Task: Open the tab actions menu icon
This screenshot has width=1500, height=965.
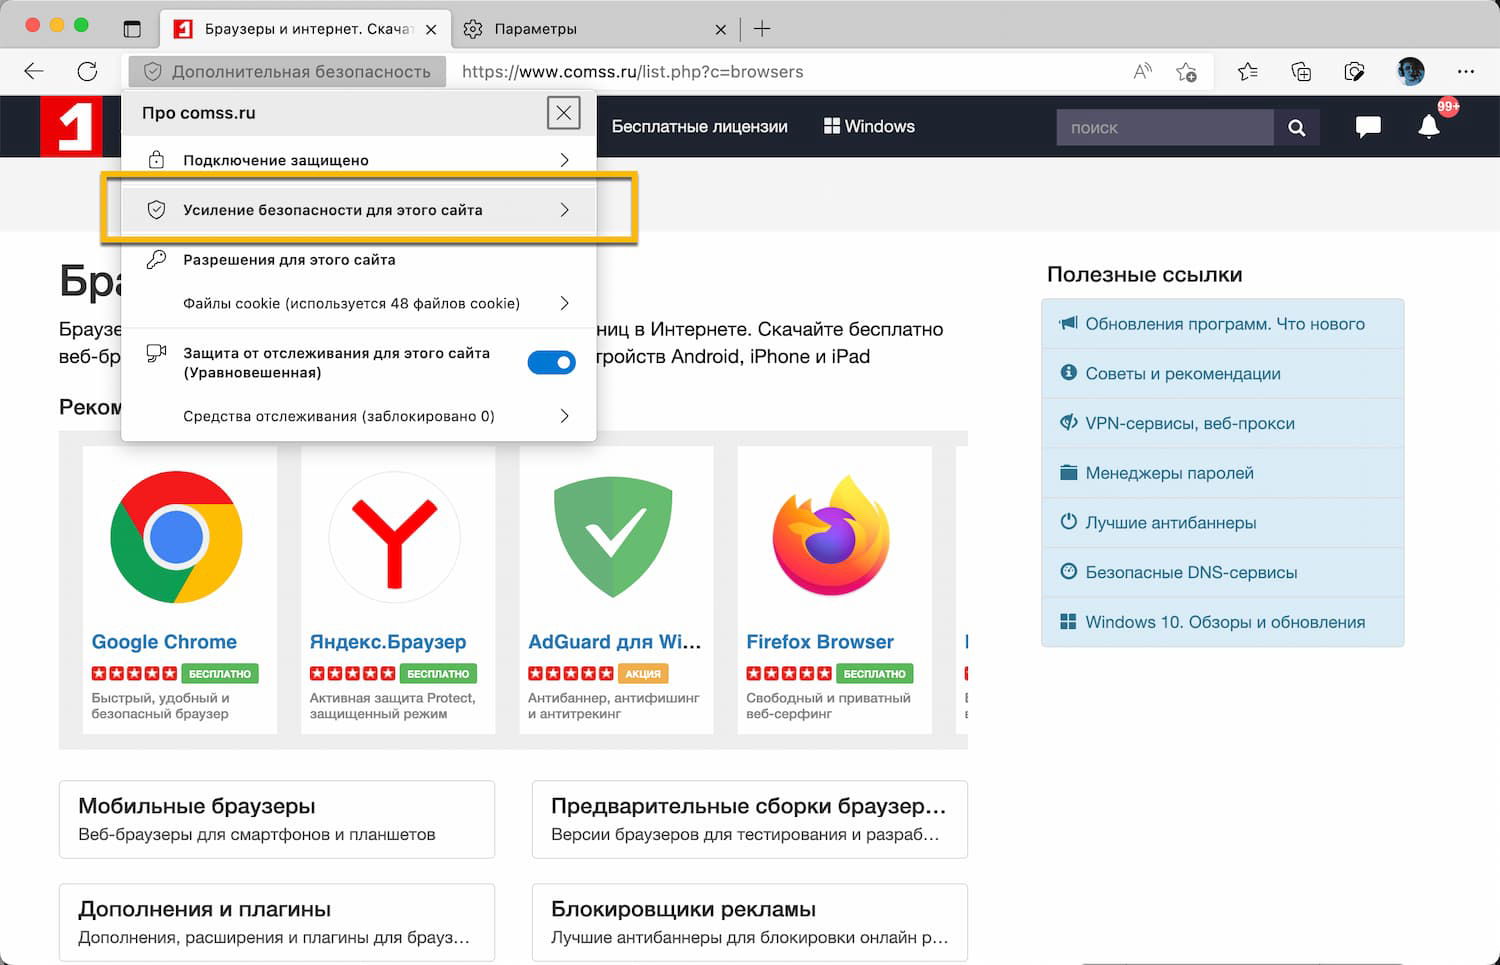Action: click(x=132, y=29)
